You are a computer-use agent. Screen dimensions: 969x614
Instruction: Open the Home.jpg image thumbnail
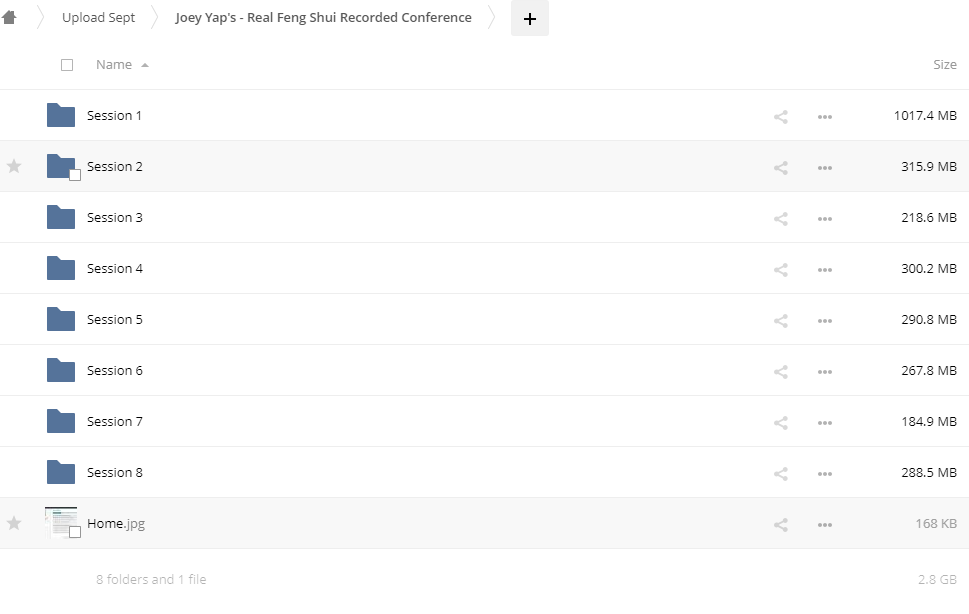tap(60, 521)
